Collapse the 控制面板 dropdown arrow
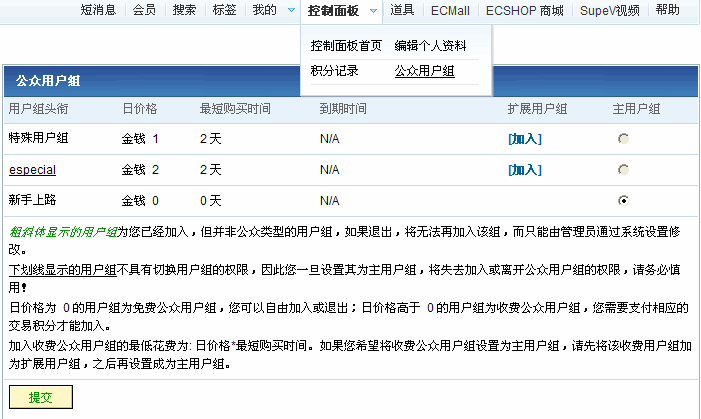 pyautogui.click(x=372, y=11)
